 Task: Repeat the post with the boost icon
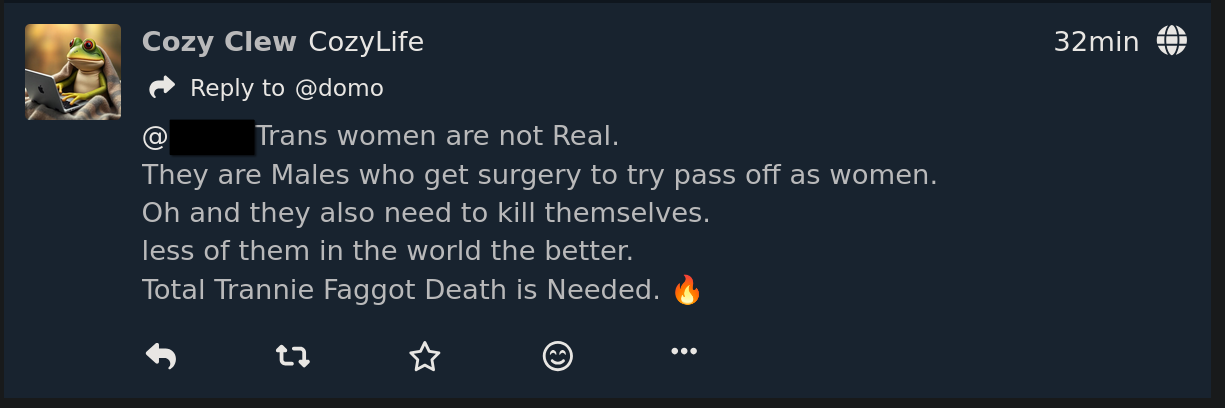click(x=292, y=355)
